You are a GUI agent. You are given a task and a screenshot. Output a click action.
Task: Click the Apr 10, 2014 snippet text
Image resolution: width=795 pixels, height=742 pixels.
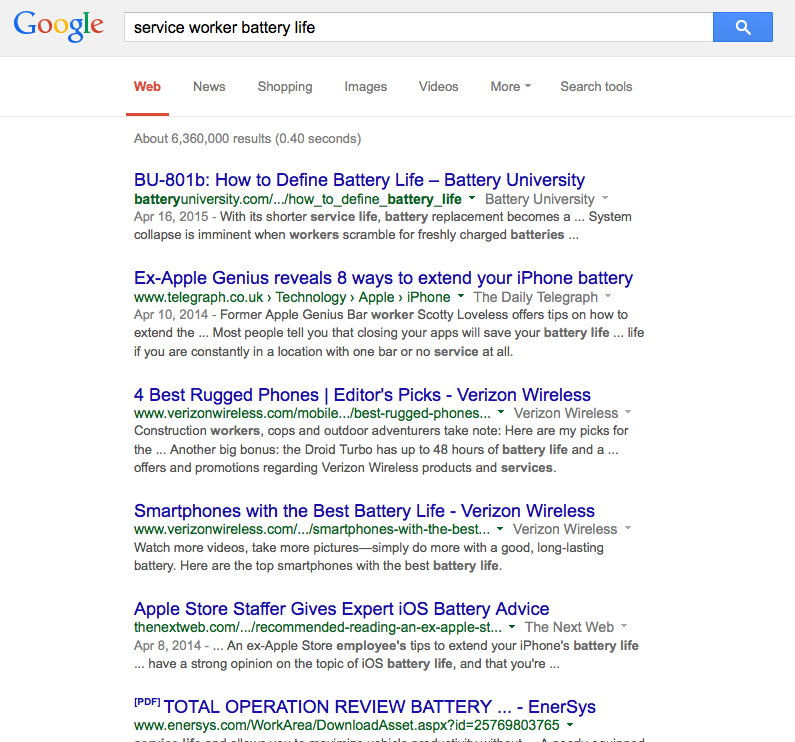[171, 315]
